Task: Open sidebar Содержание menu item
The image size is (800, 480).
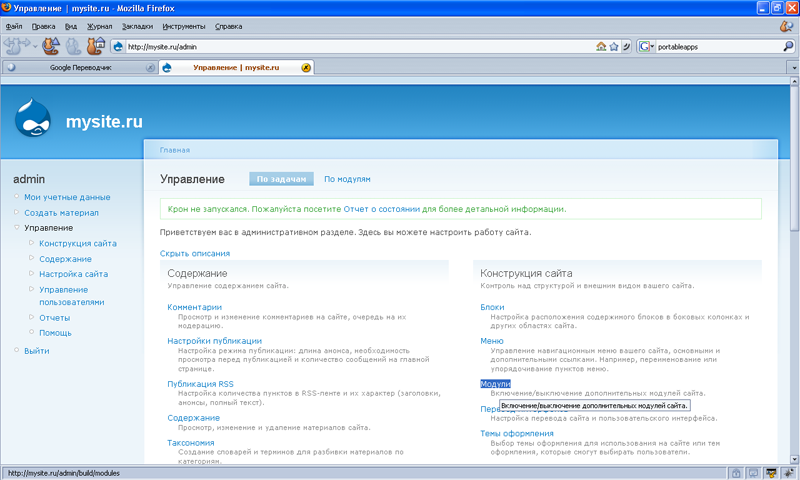Action: coord(65,259)
